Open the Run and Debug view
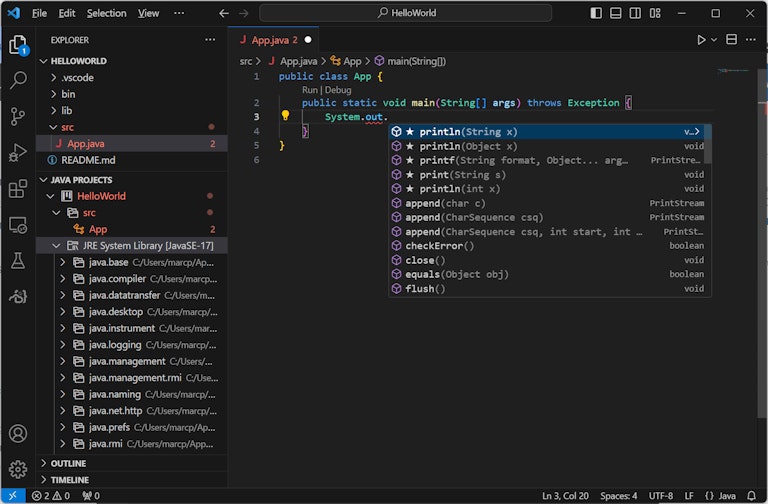This screenshot has width=768, height=504. (x=18, y=153)
